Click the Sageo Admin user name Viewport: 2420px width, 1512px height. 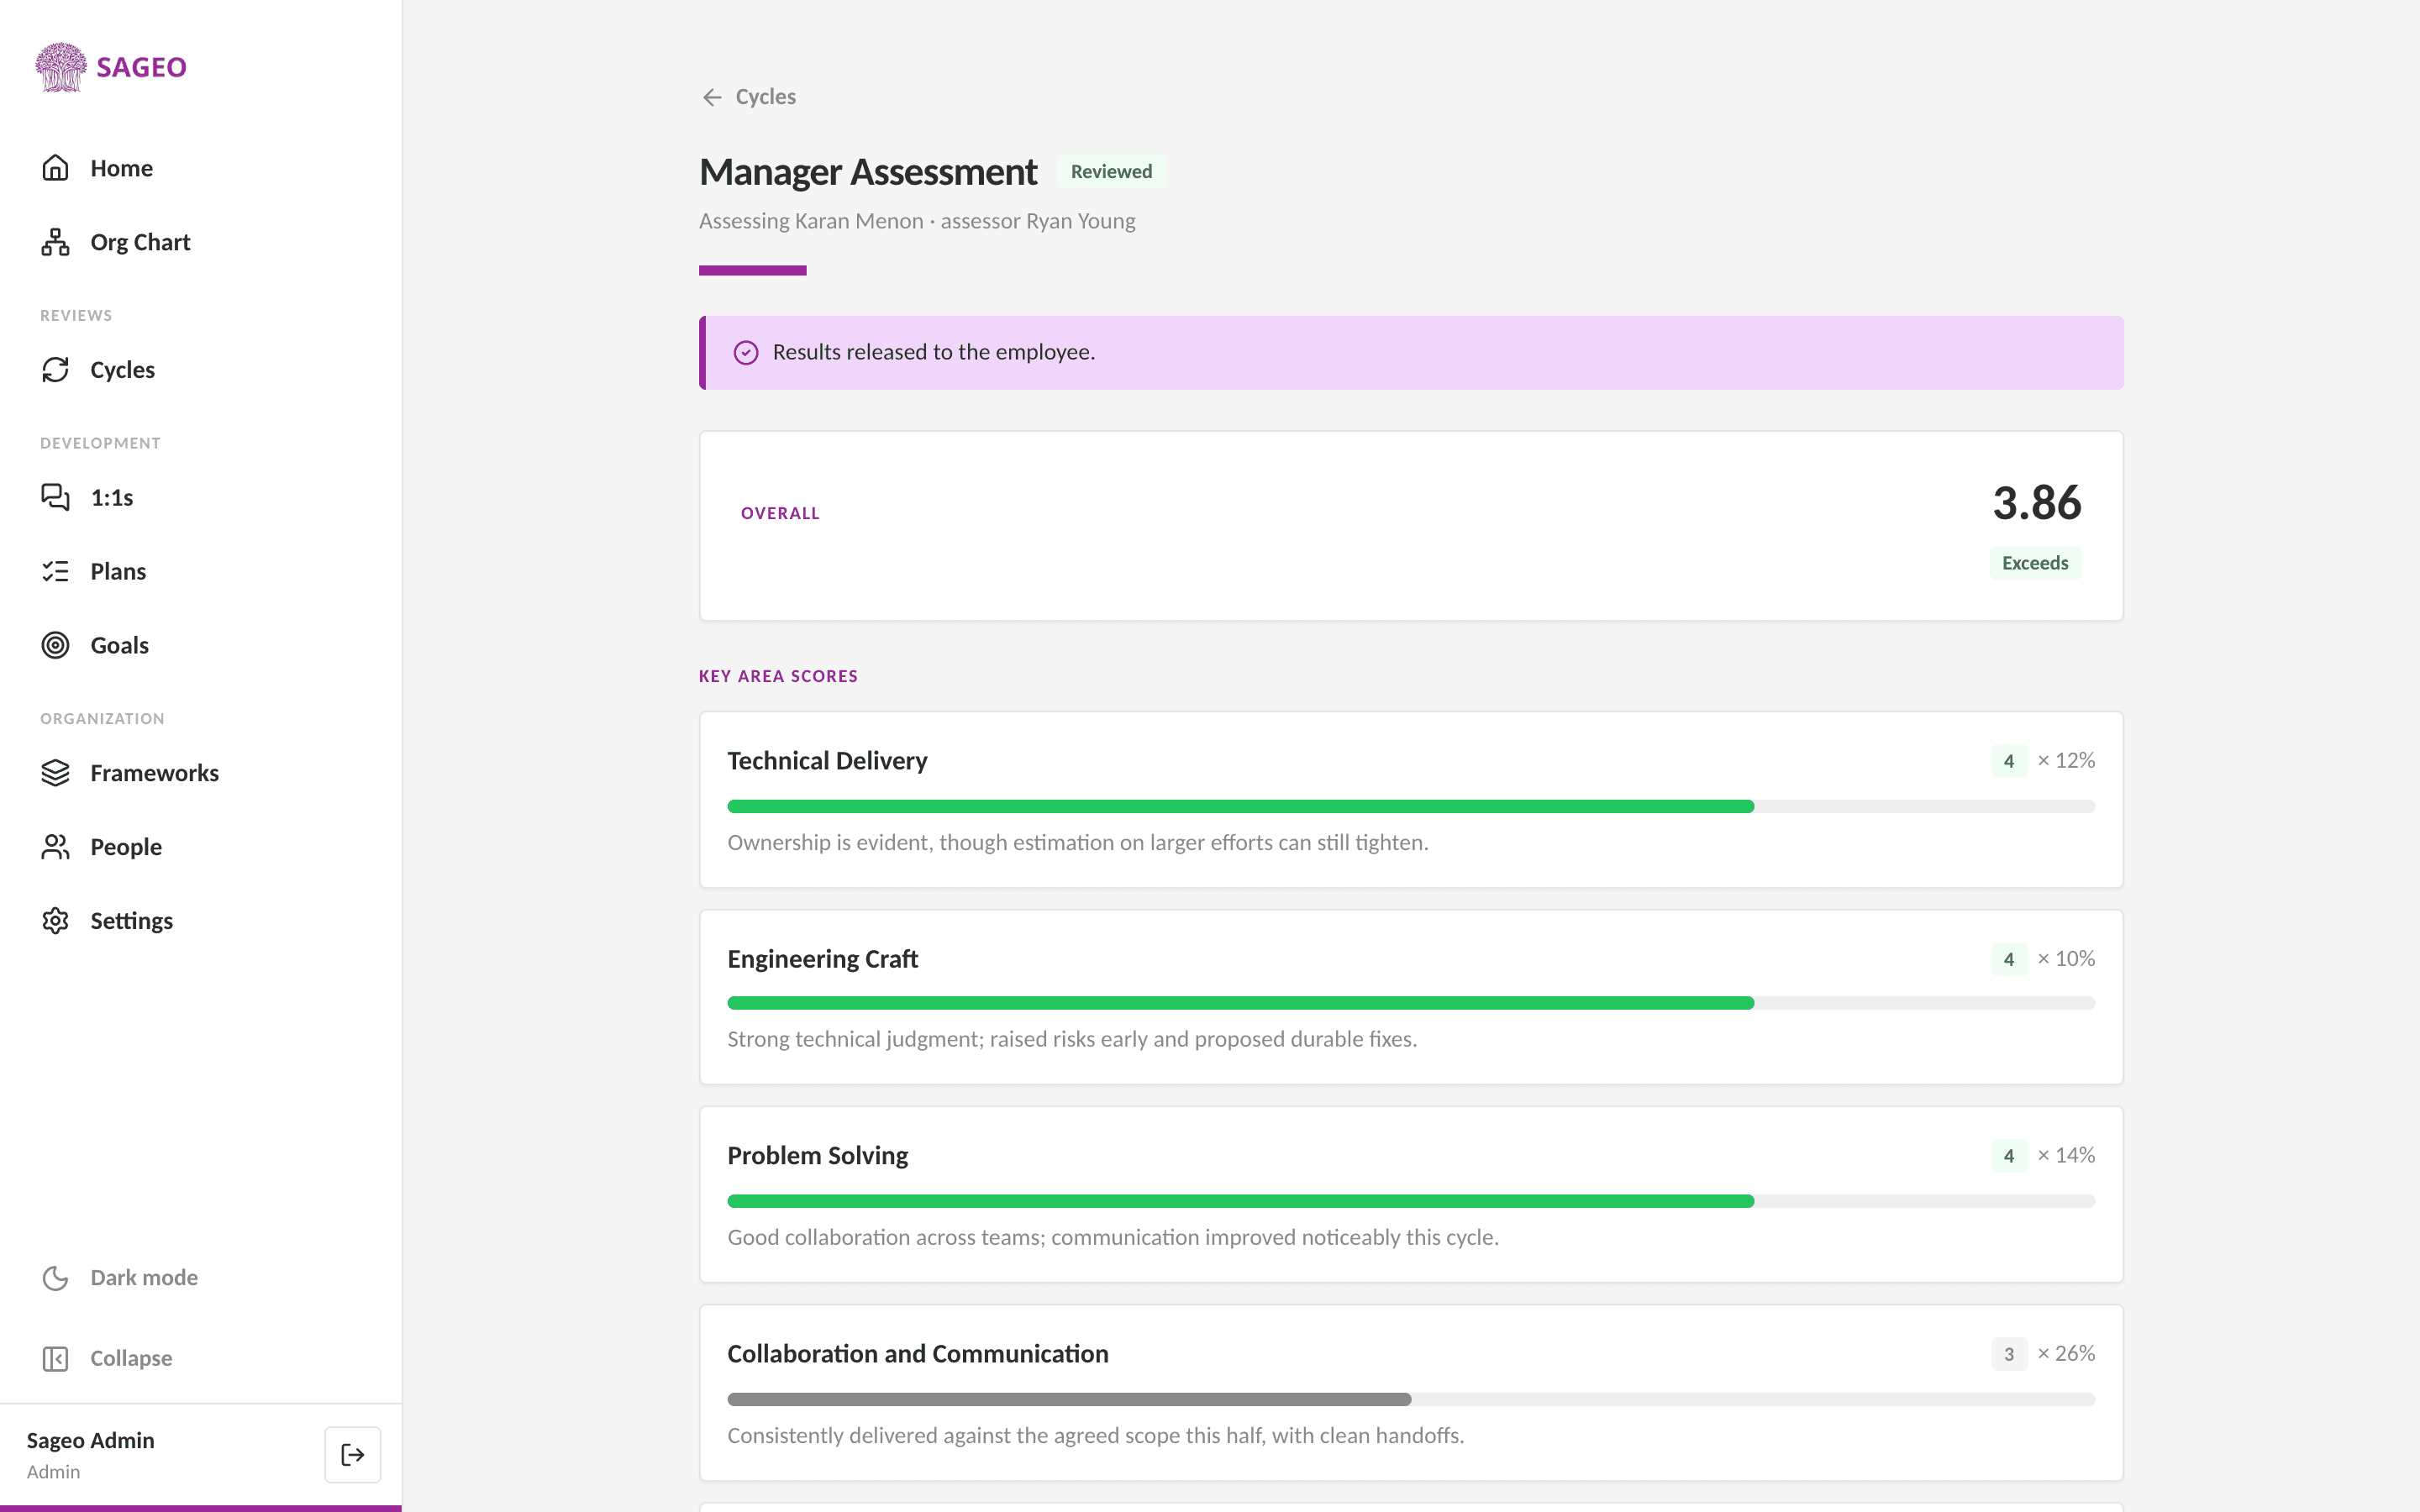(90, 1440)
